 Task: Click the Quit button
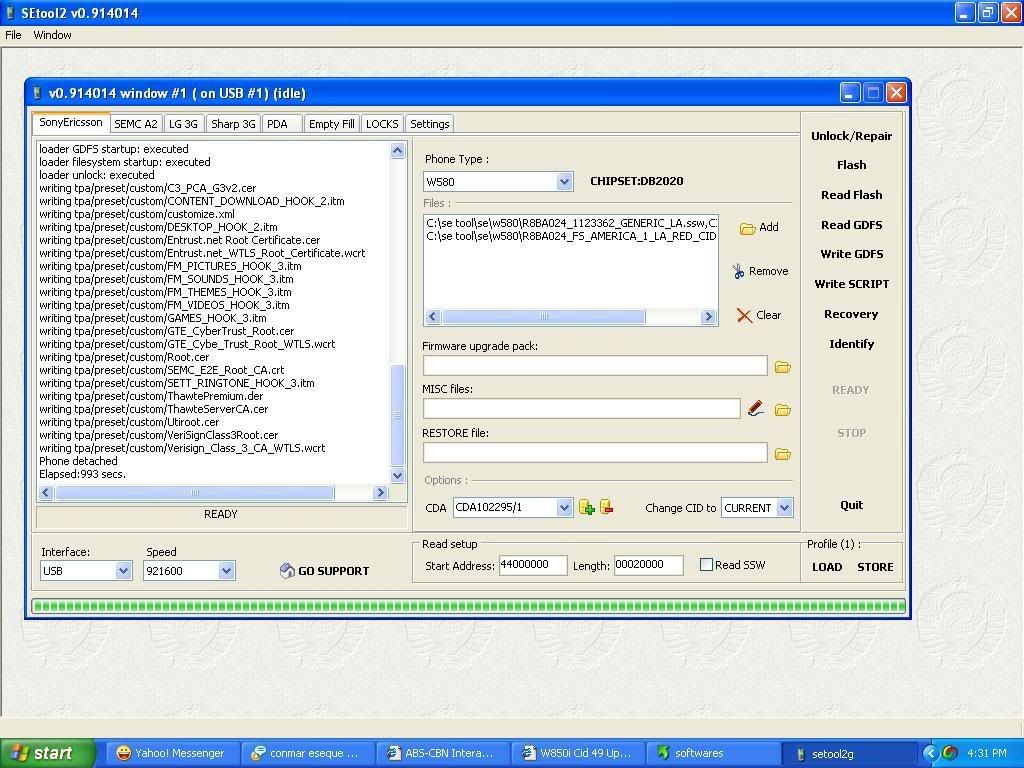(x=852, y=505)
